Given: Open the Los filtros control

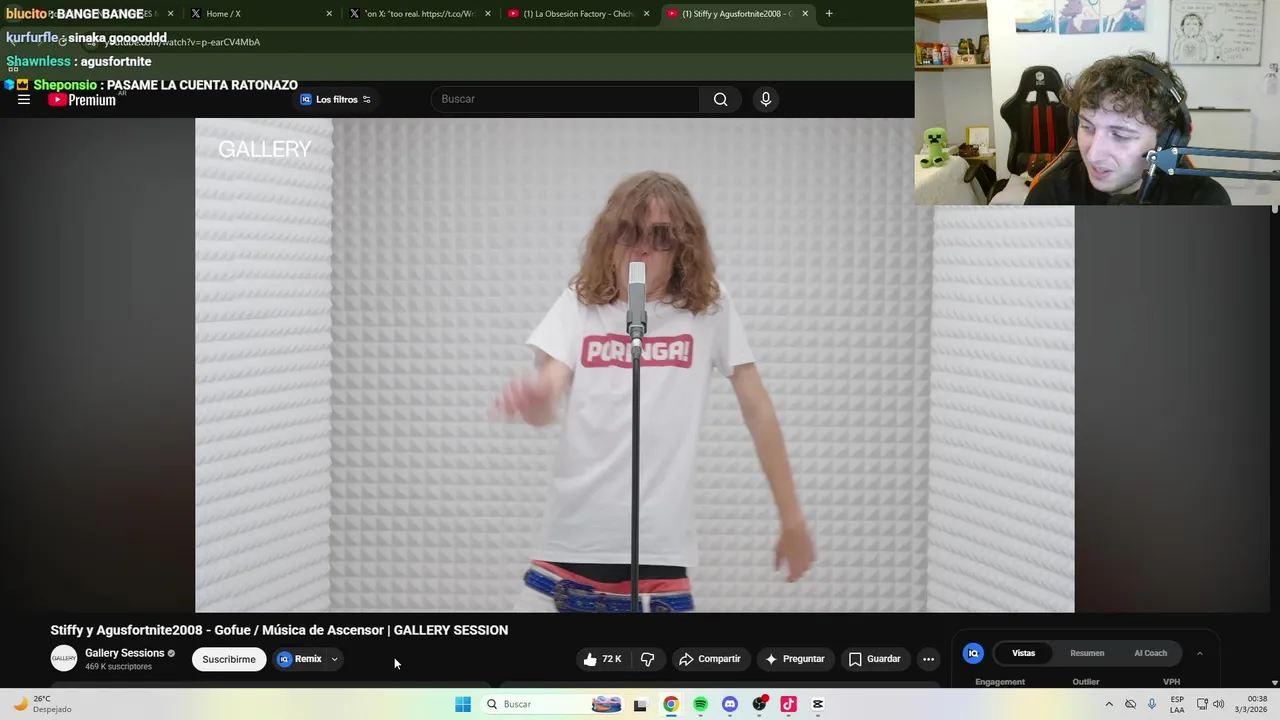Looking at the screenshot, I should (x=335, y=99).
